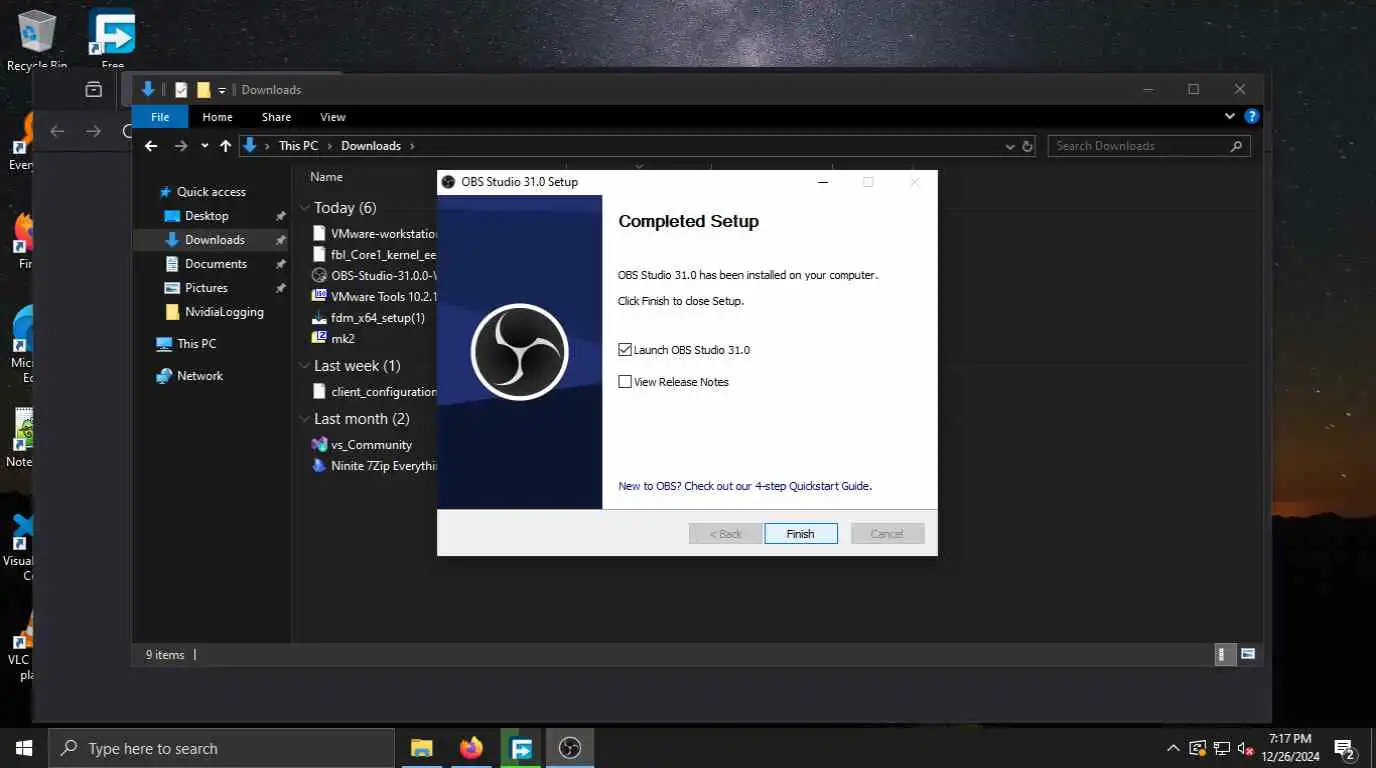This screenshot has width=1376, height=768.
Task: Sort by the Name column header
Action: coord(326,177)
